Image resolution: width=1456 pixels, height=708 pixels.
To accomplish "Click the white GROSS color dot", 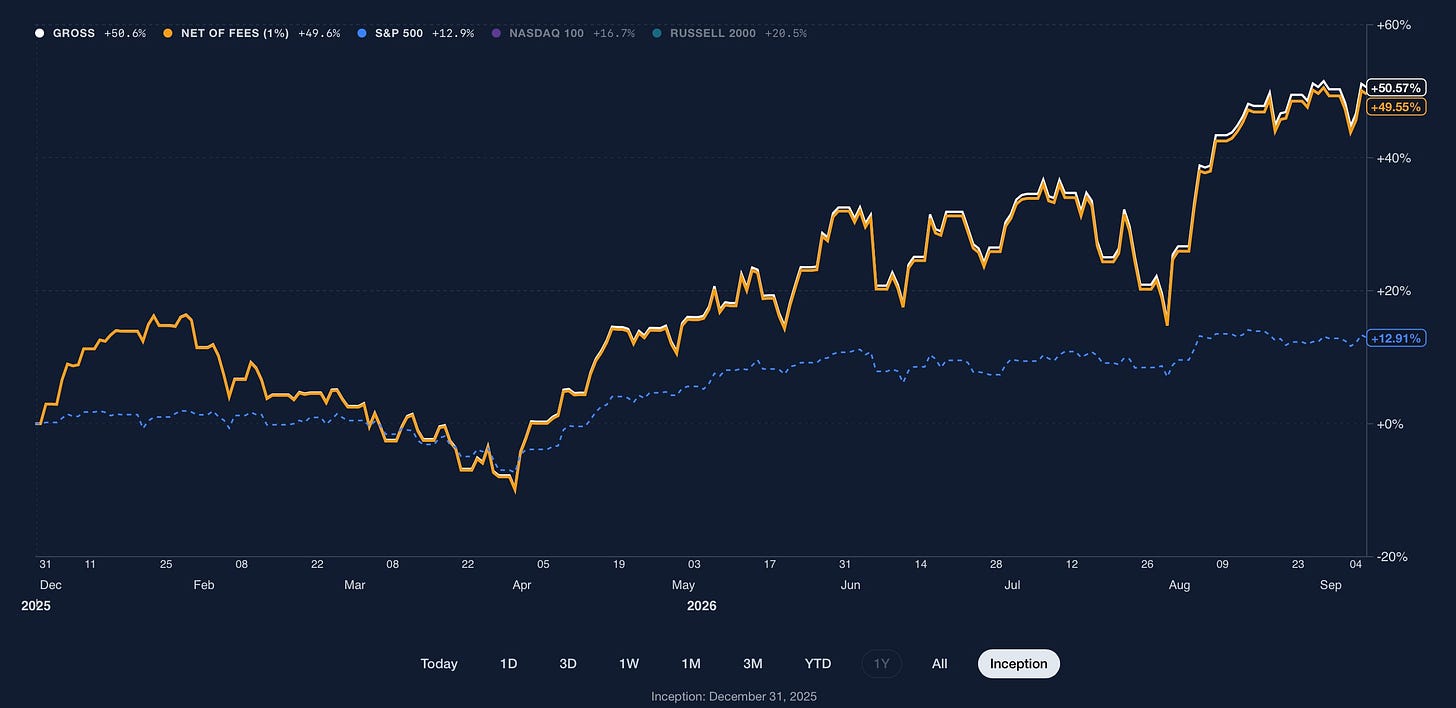I will [x=39, y=33].
